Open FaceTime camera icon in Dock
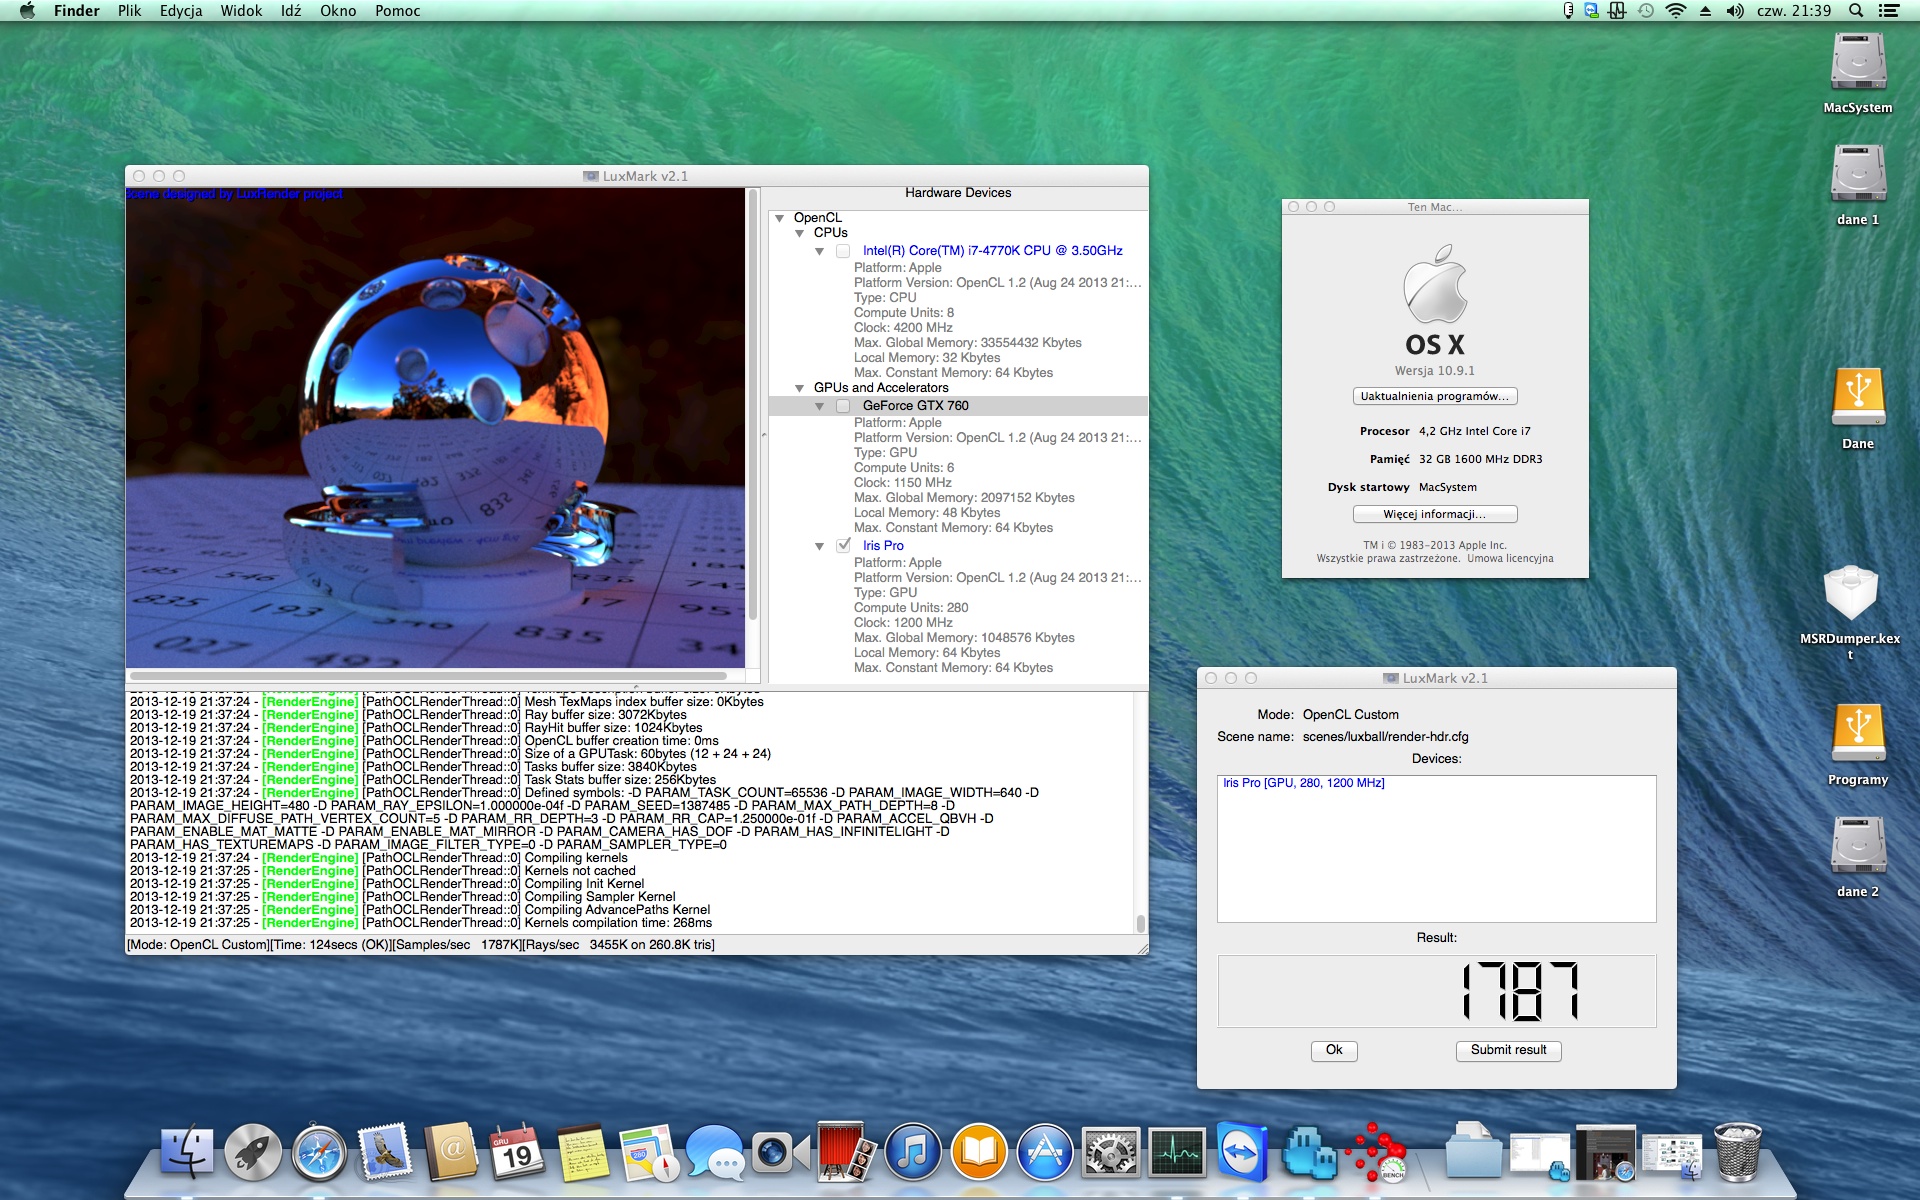Image resolution: width=1920 pixels, height=1200 pixels. [x=781, y=1152]
